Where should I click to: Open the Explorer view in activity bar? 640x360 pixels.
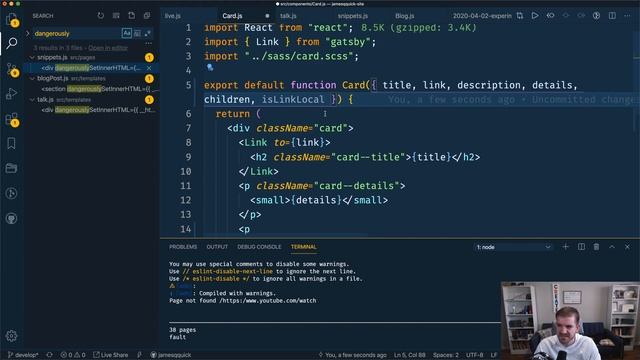[11, 19]
